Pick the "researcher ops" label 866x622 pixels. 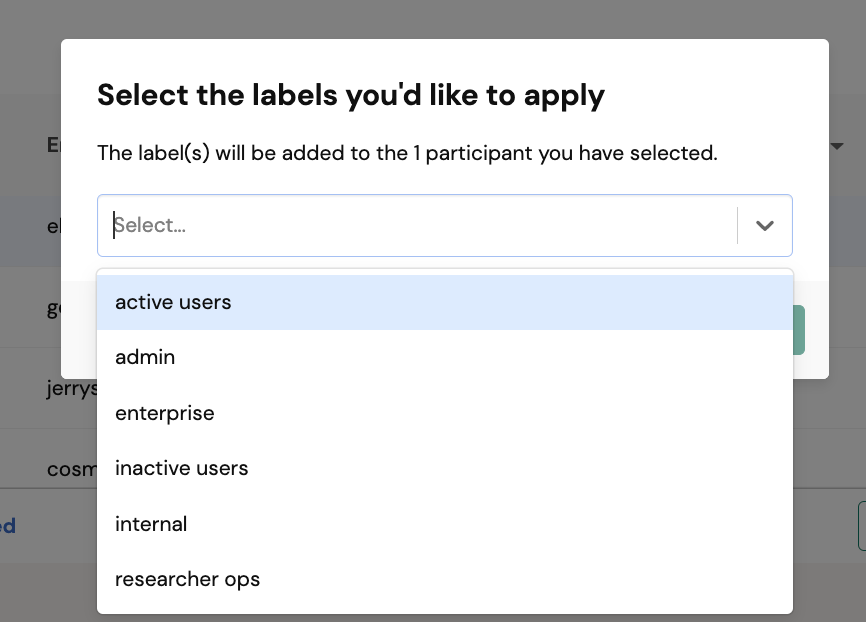(x=445, y=579)
